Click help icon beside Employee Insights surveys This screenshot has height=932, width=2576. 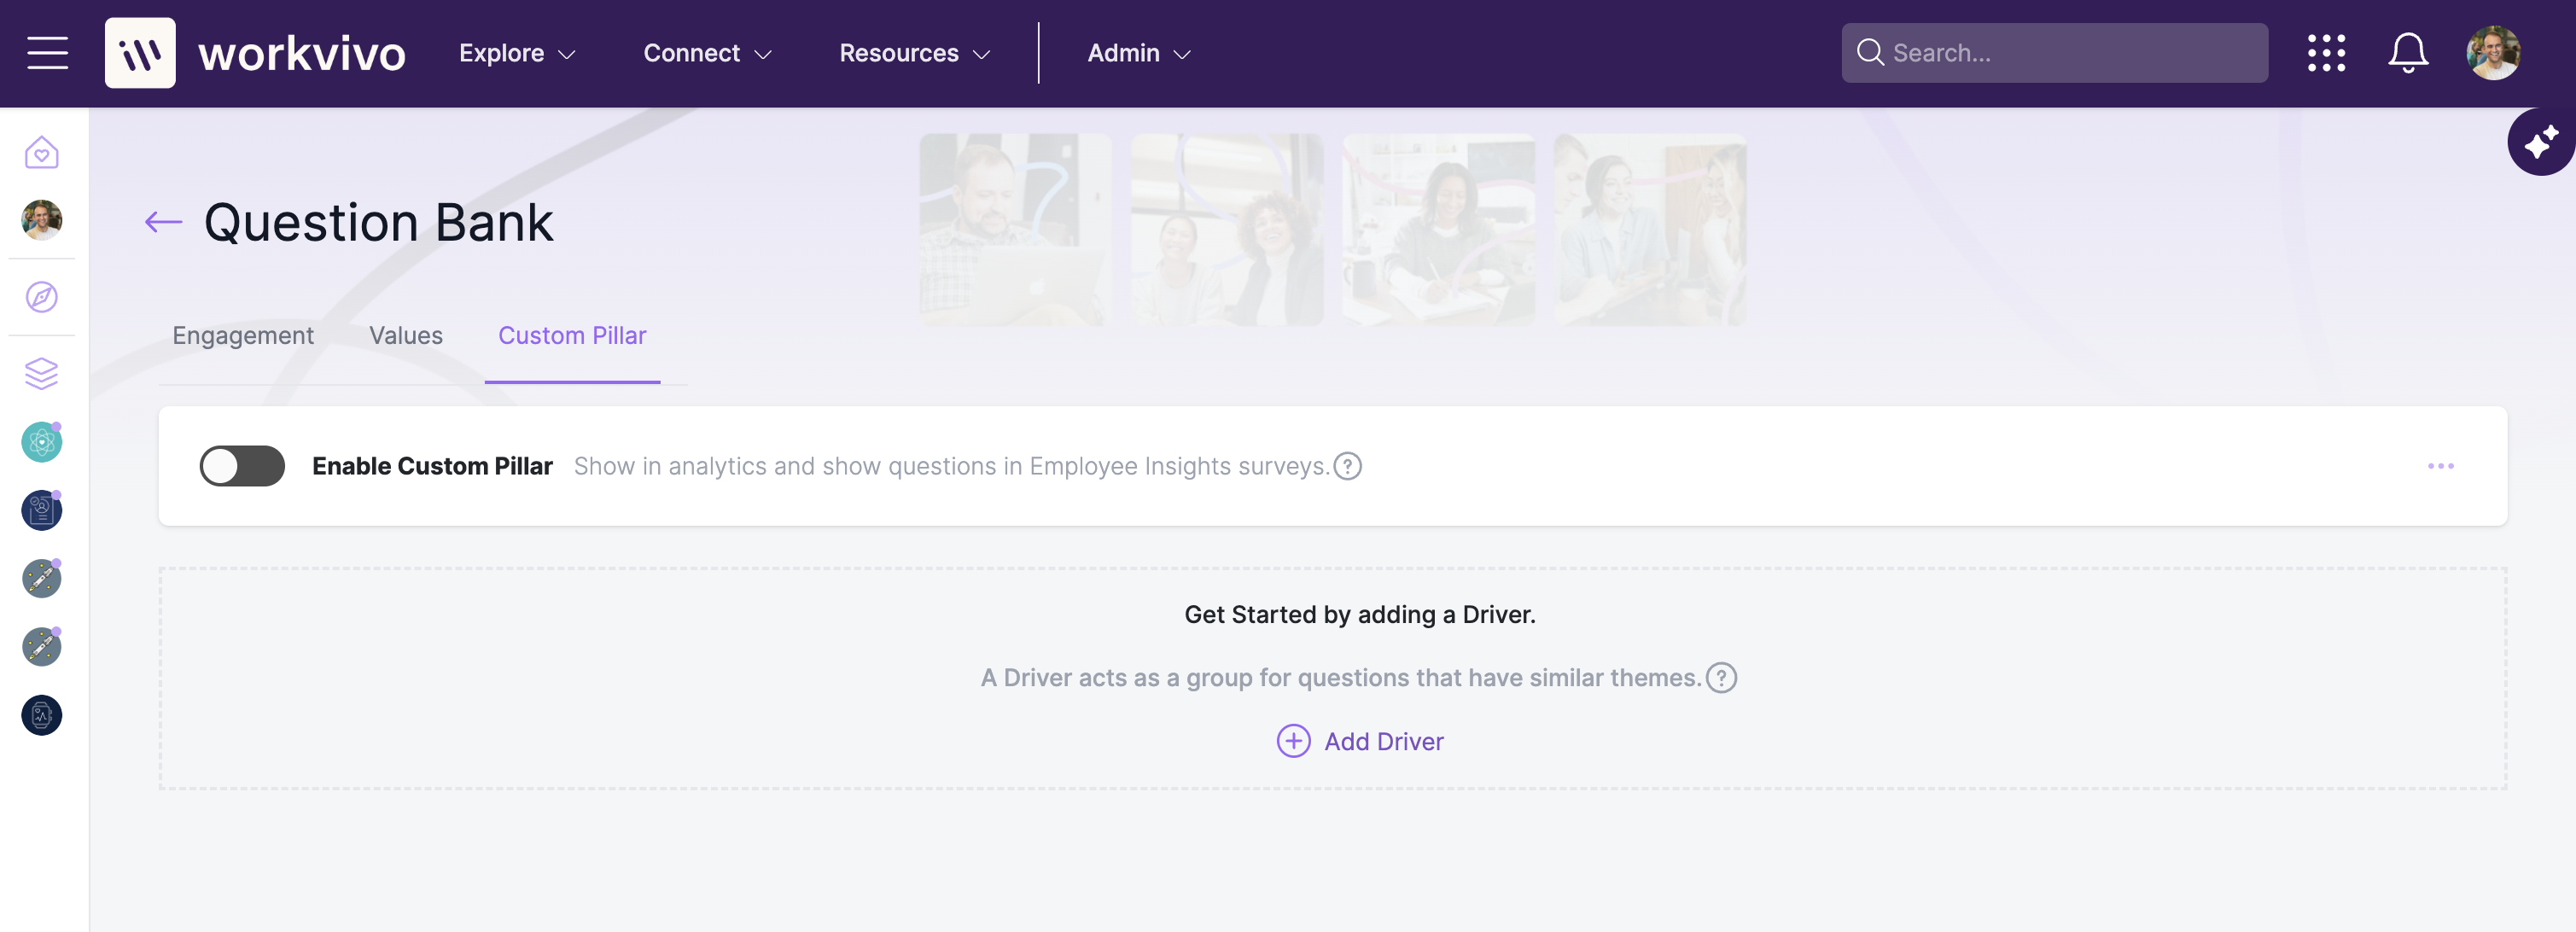coord(1347,467)
